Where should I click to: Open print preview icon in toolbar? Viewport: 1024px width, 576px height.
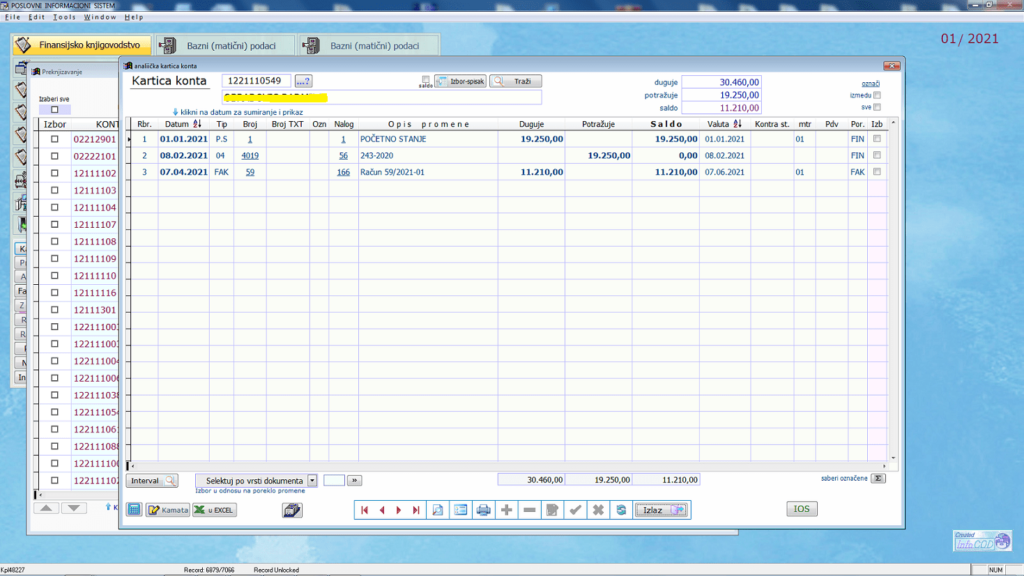438,510
